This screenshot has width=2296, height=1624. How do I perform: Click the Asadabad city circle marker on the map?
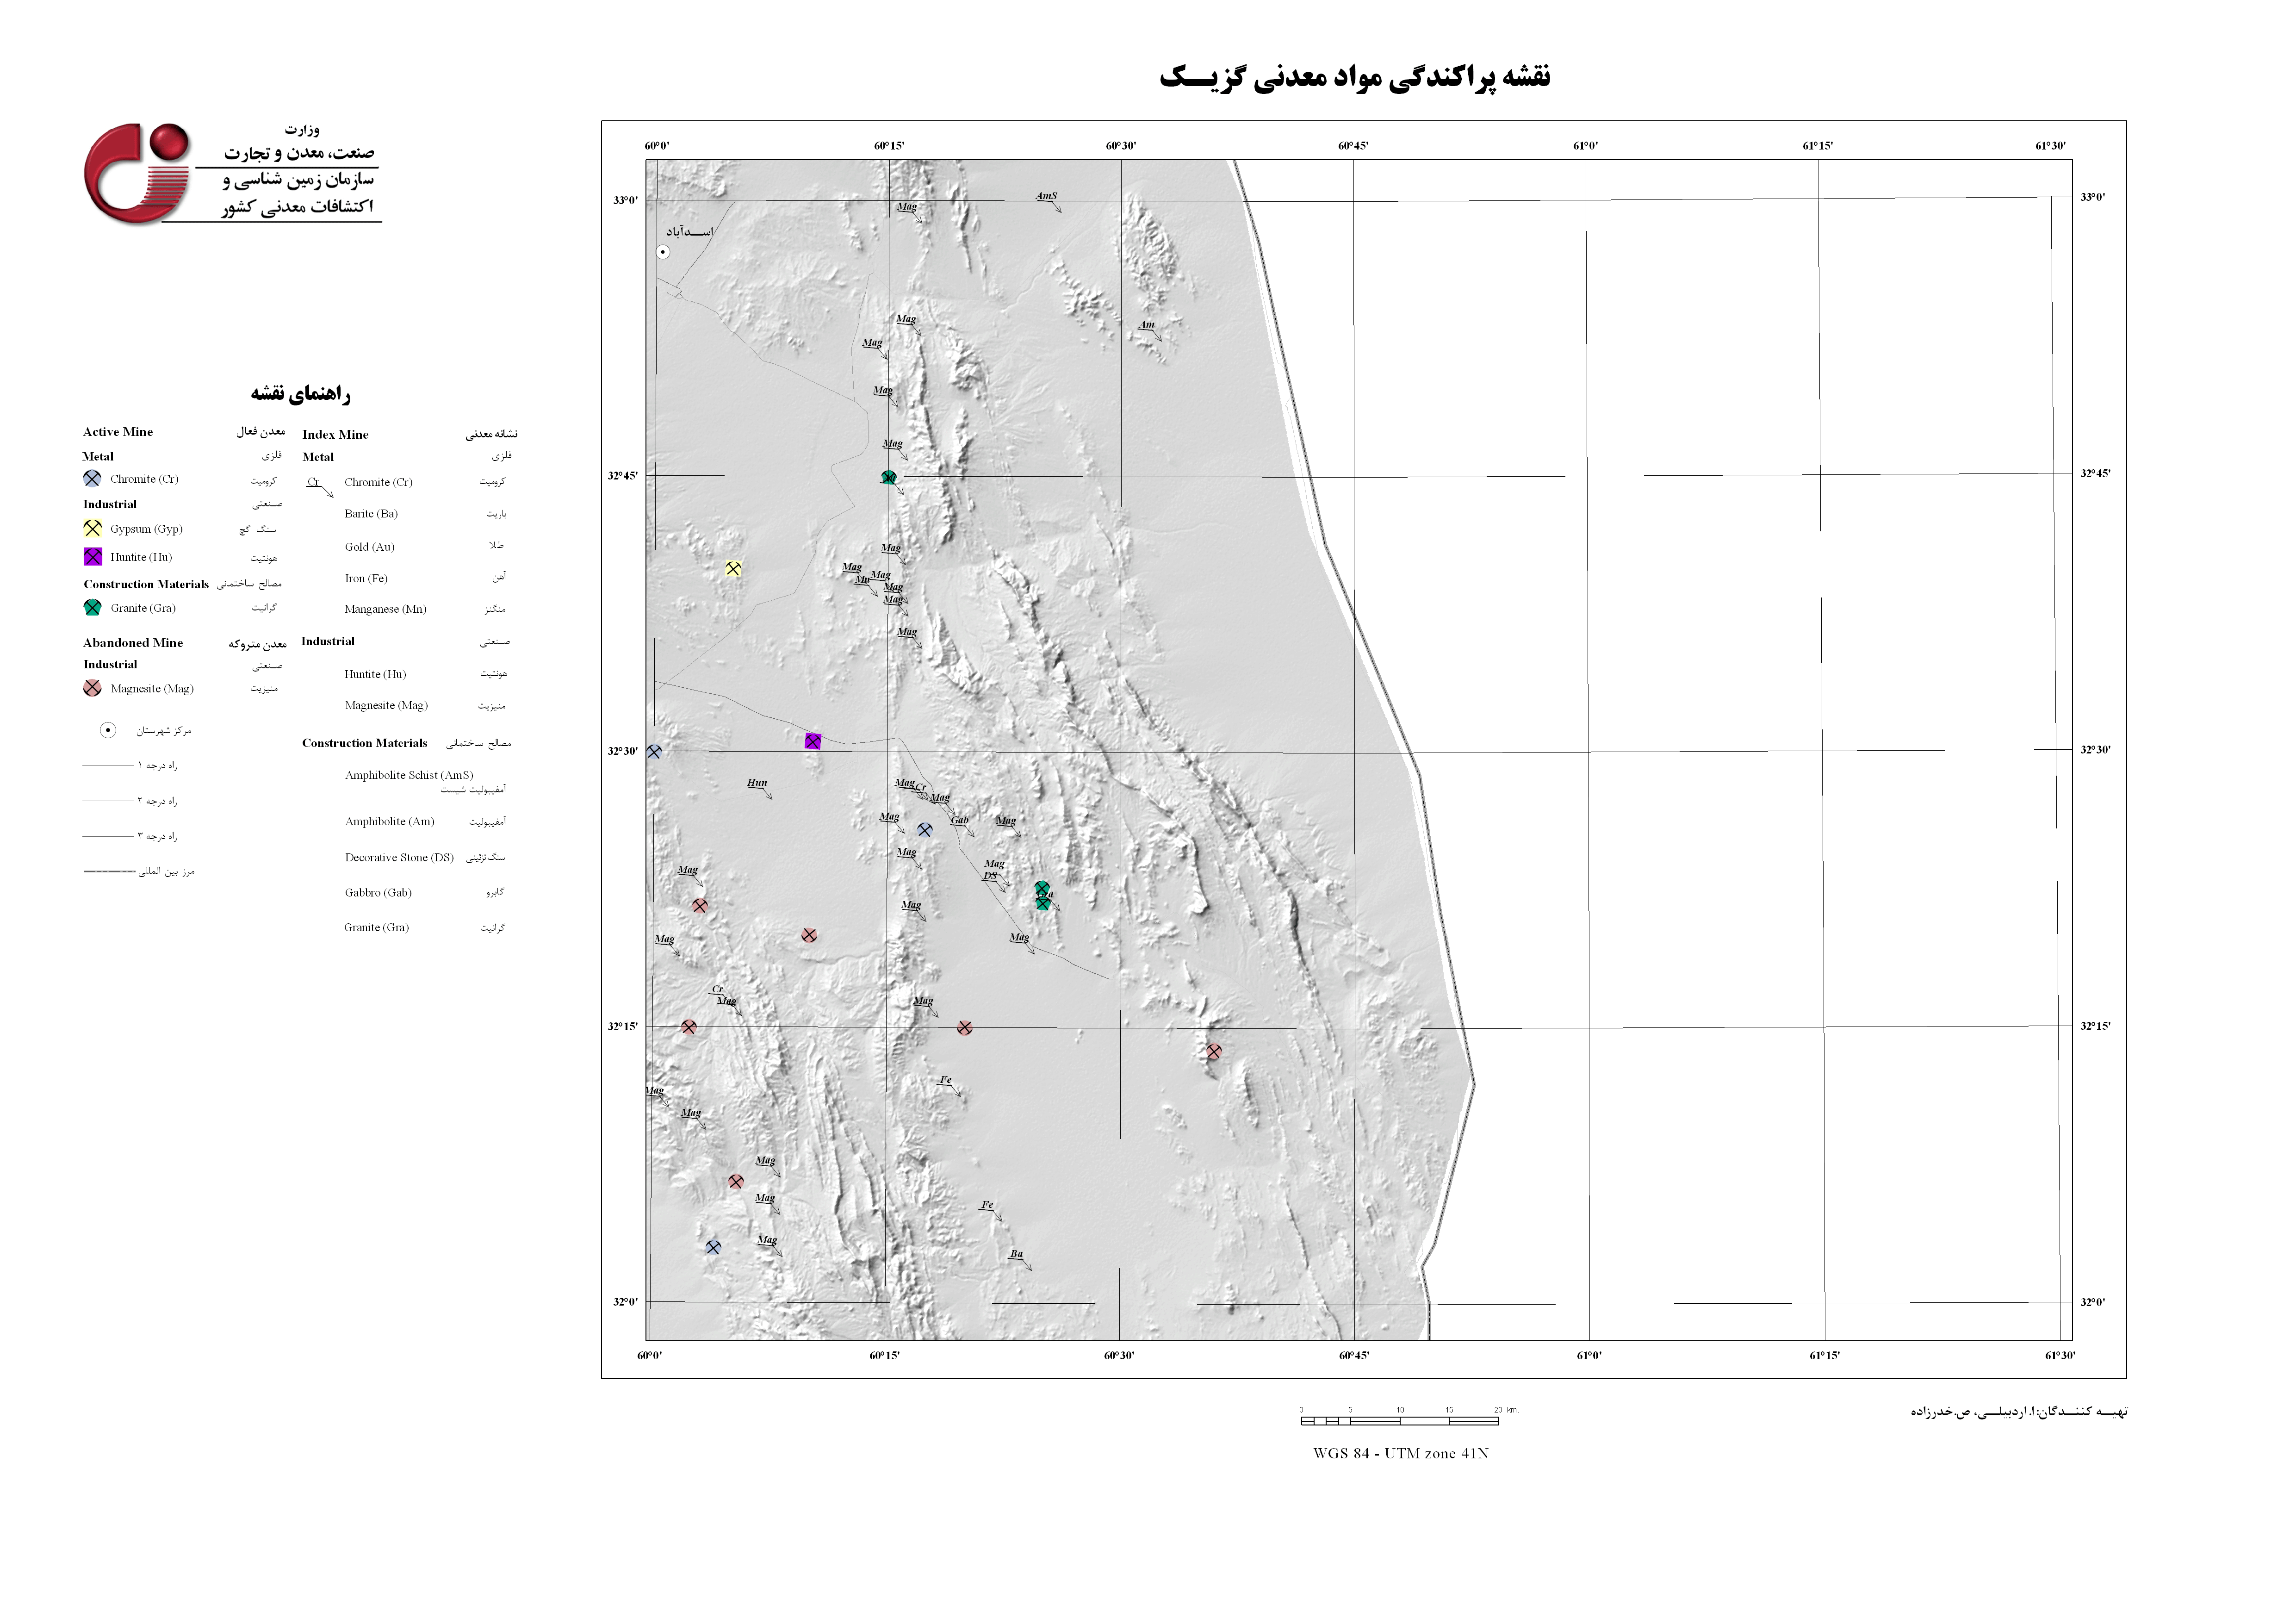(663, 252)
